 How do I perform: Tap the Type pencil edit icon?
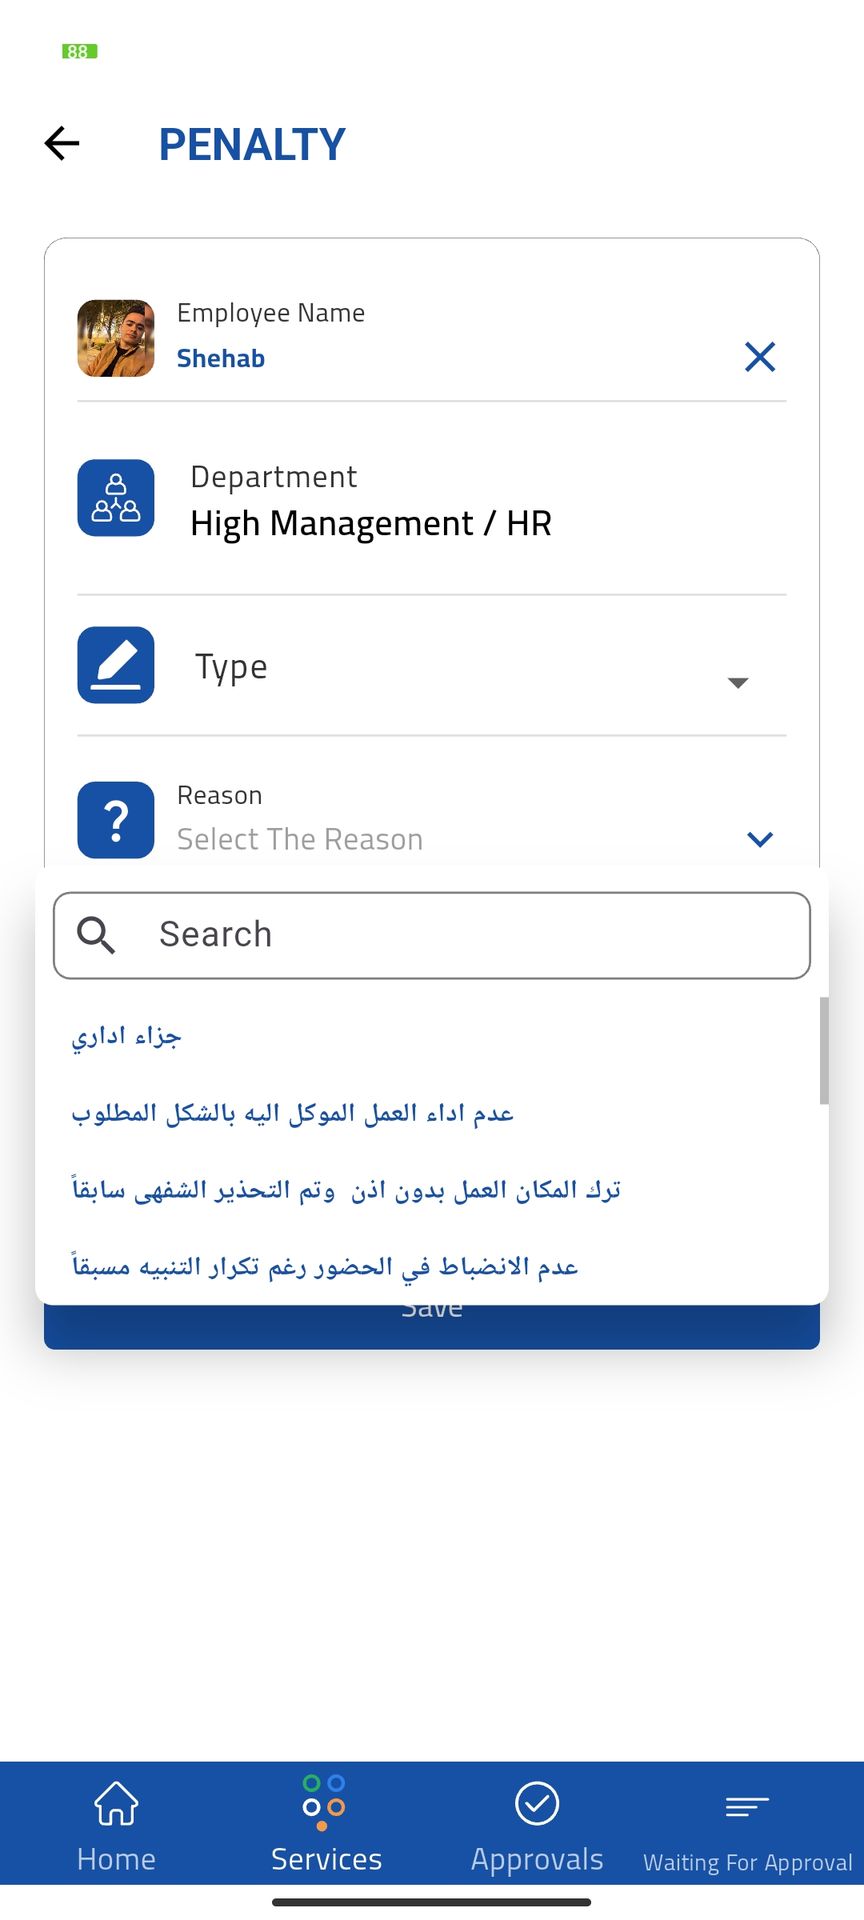pyautogui.click(x=116, y=665)
